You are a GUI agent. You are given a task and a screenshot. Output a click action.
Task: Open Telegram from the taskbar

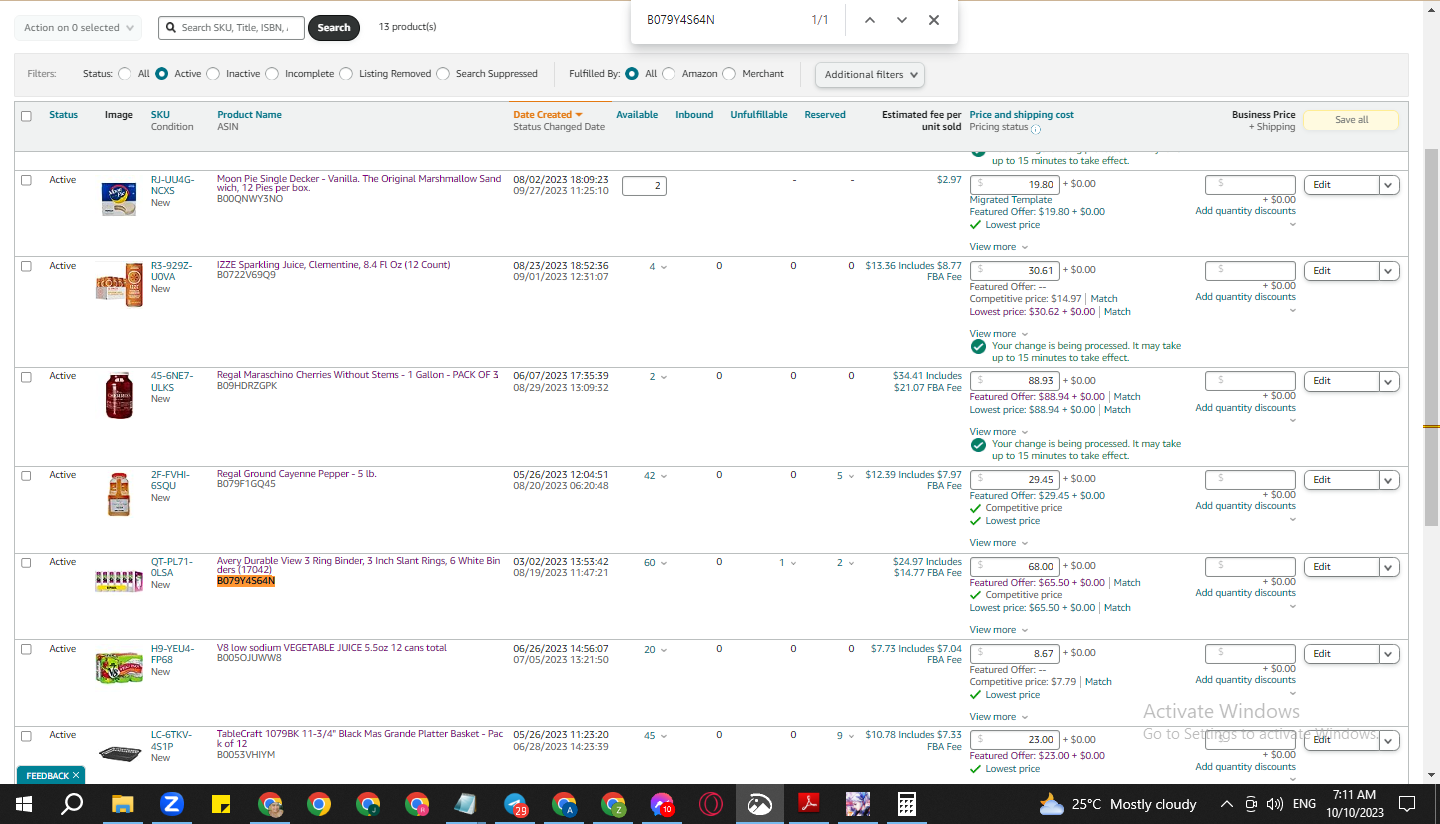coord(516,804)
